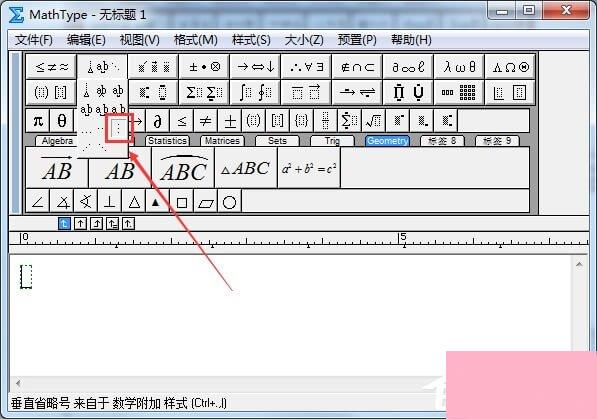Insert the a²+b²=c² expression
Image resolution: width=597 pixels, height=419 pixels.
[x=309, y=168]
